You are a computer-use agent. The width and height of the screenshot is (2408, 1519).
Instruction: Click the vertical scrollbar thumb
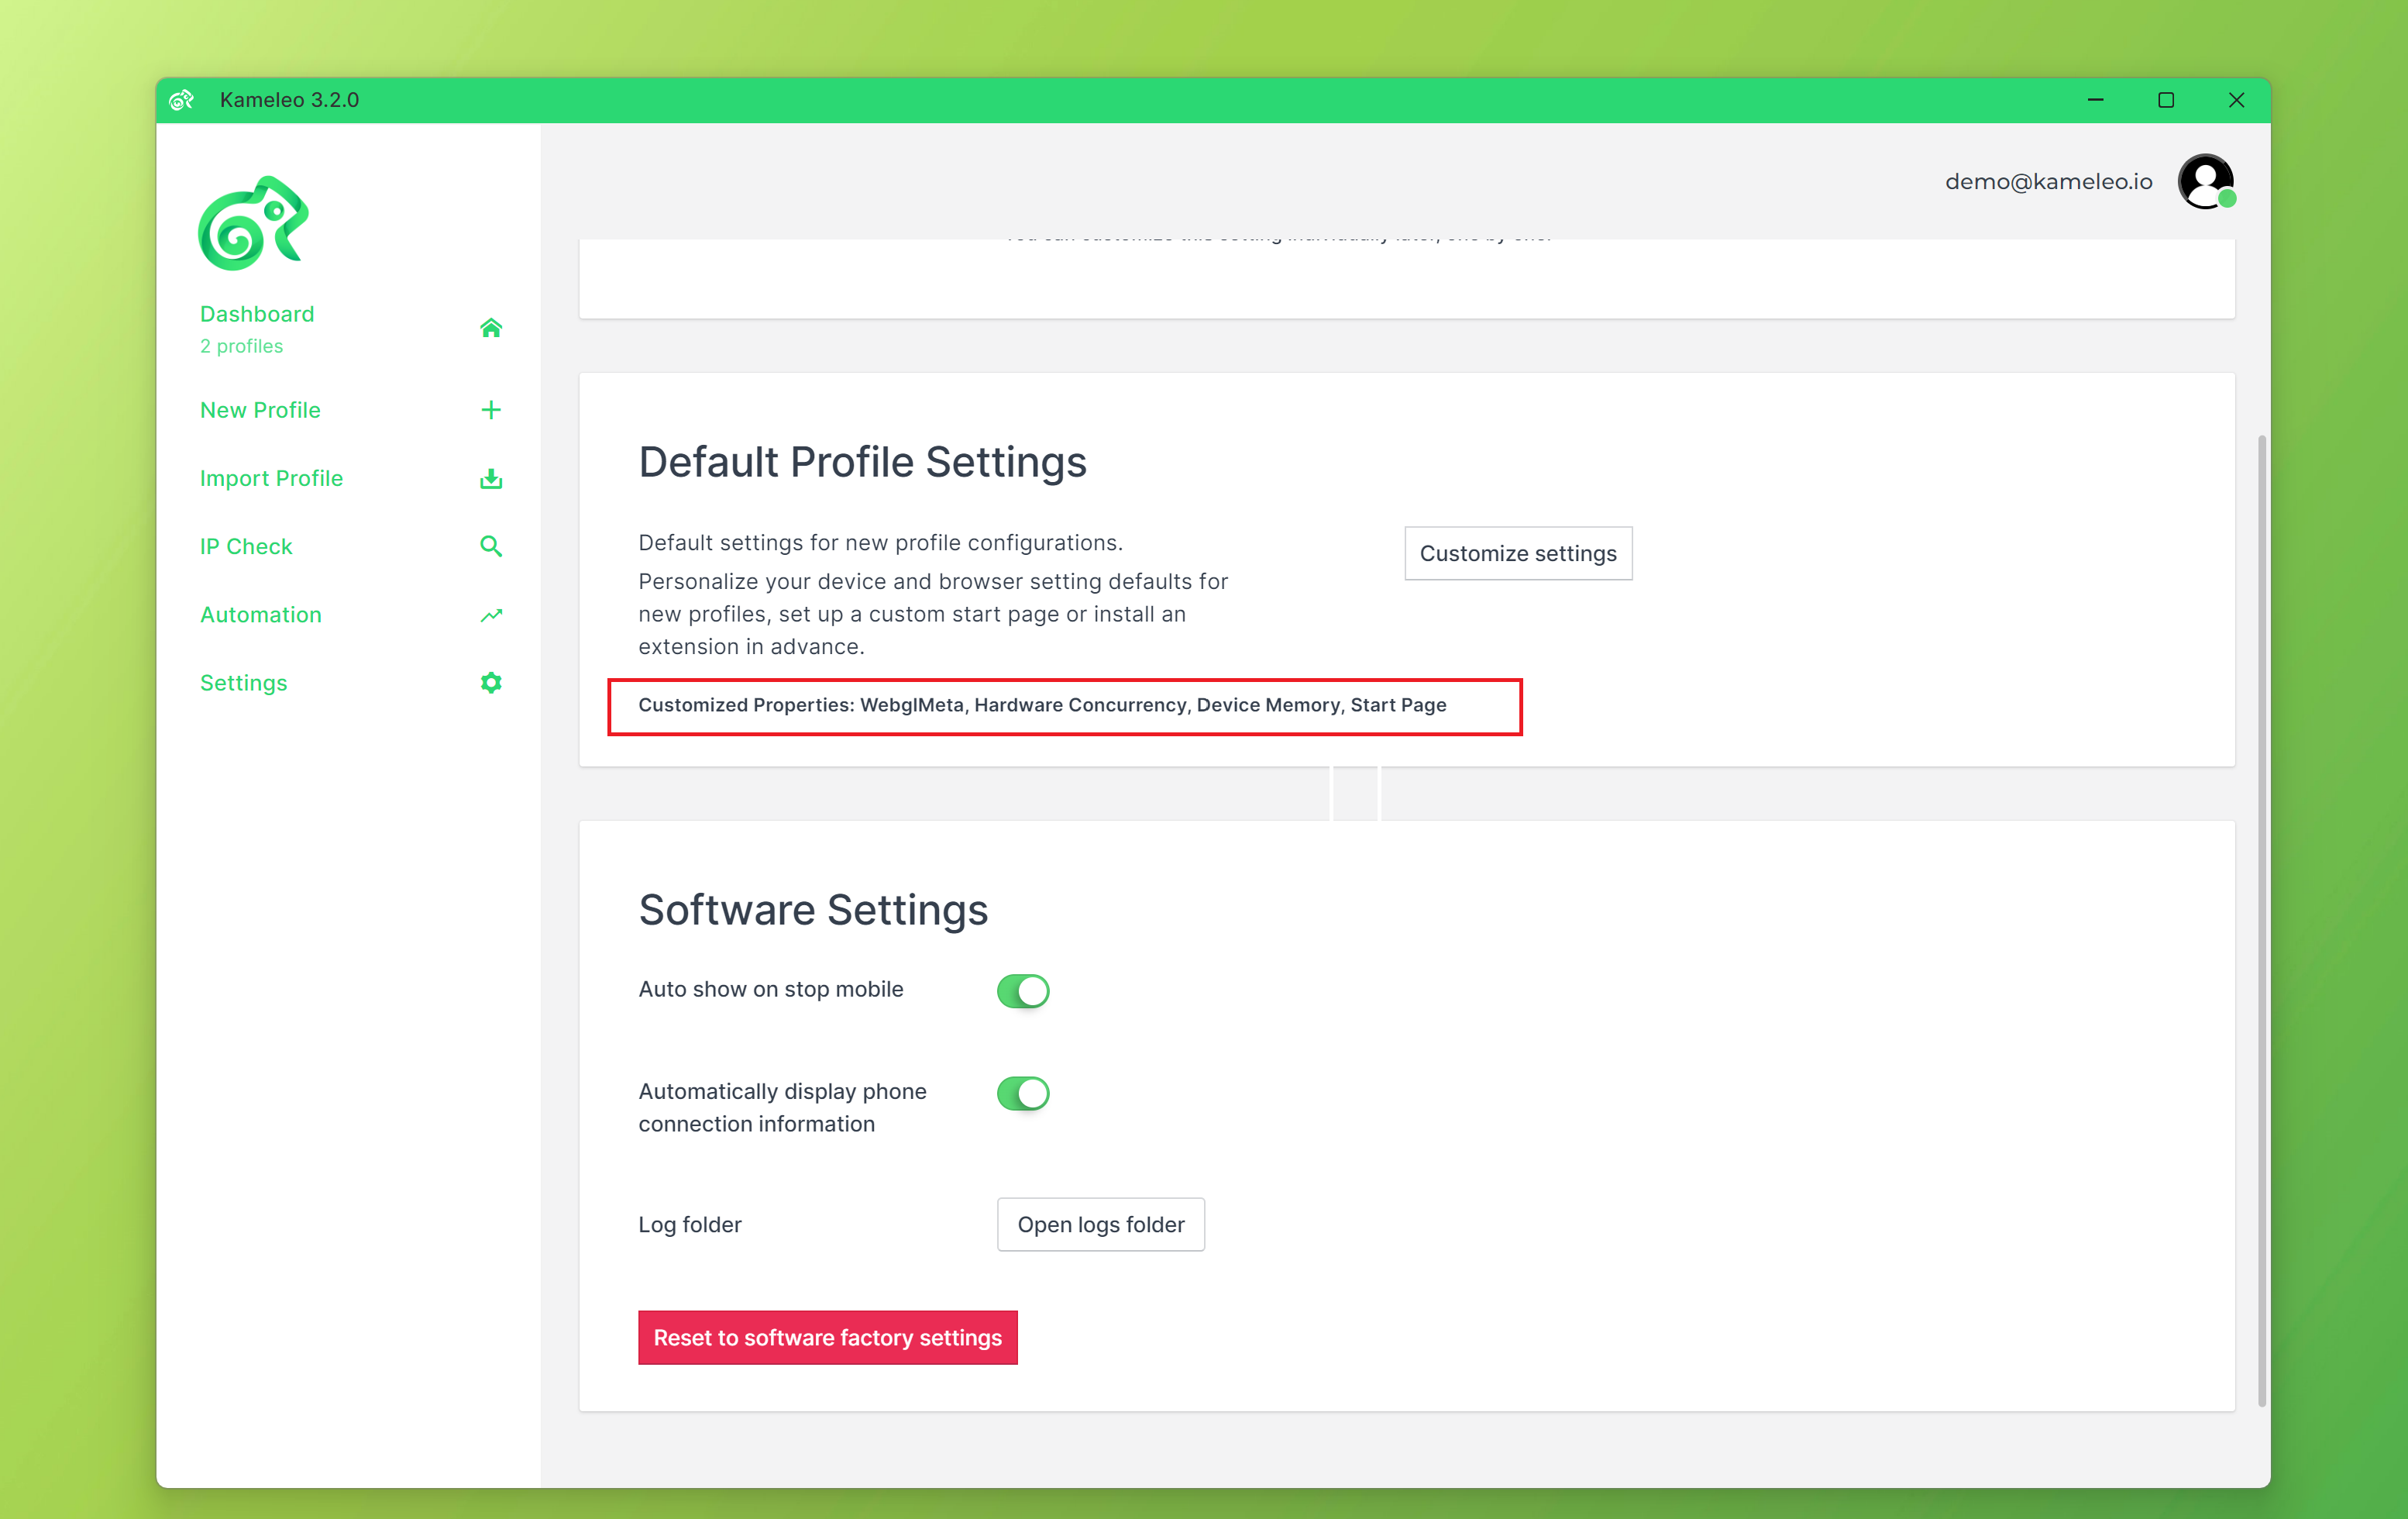pyautogui.click(x=2262, y=920)
